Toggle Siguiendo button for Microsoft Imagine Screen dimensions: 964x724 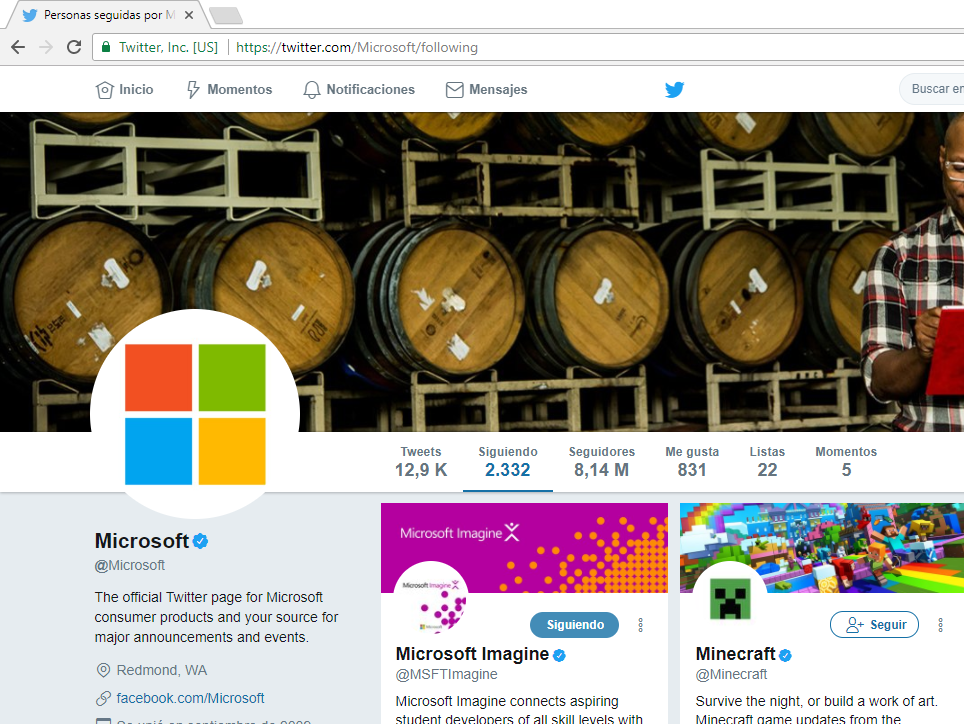pos(574,625)
